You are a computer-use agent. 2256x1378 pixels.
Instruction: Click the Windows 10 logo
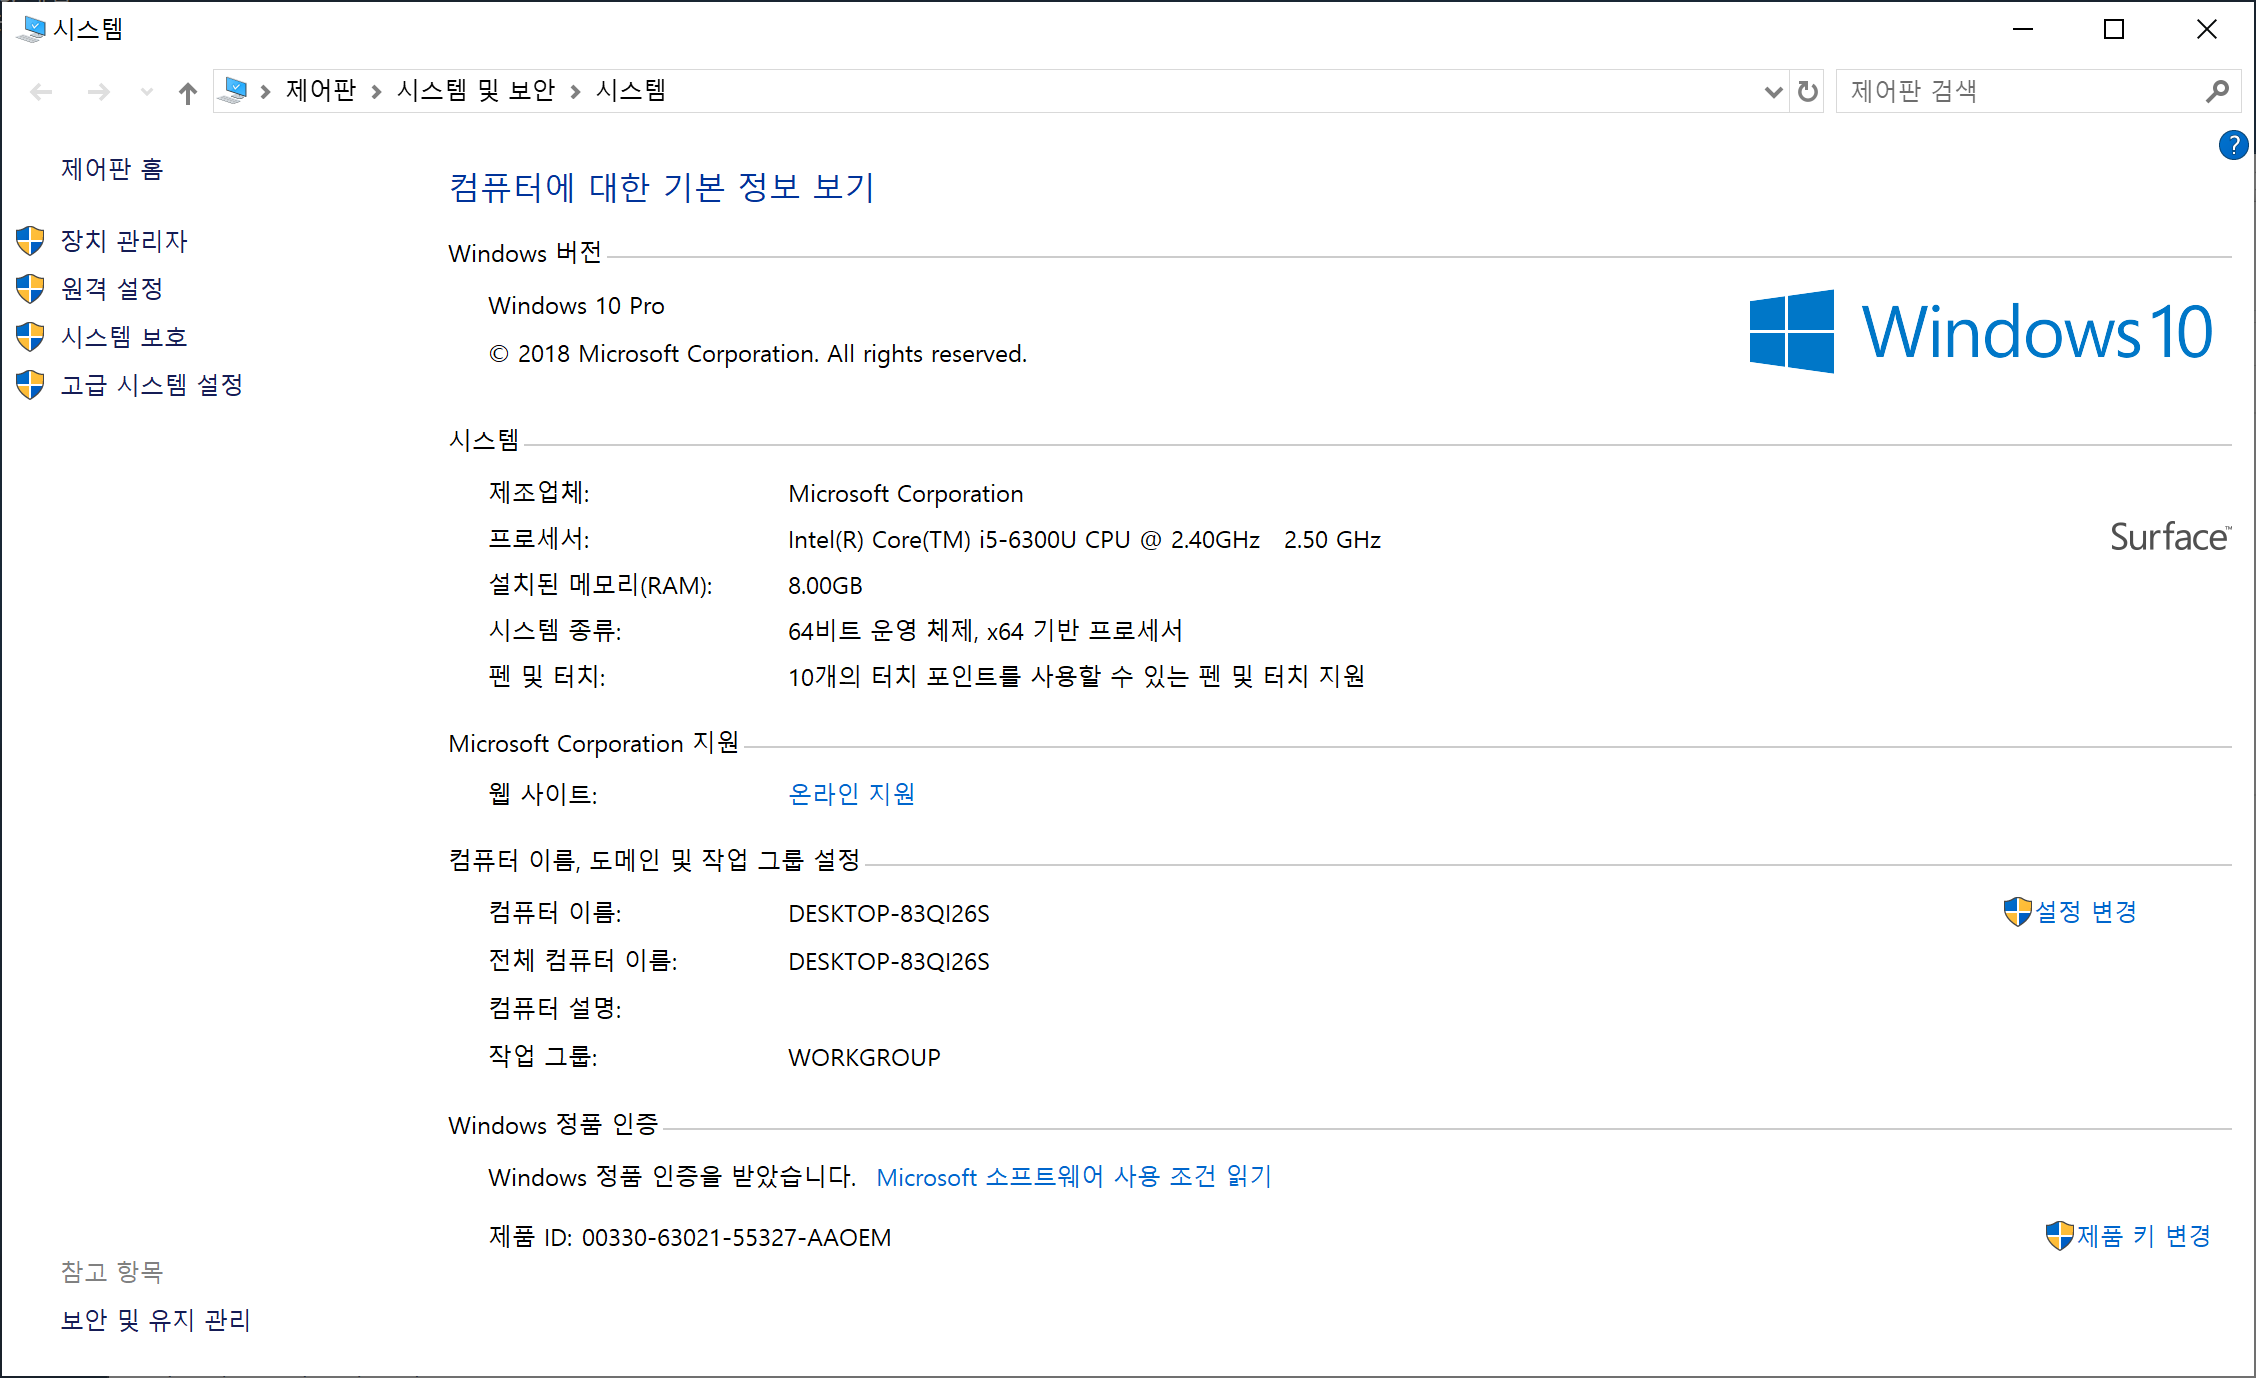[1981, 331]
